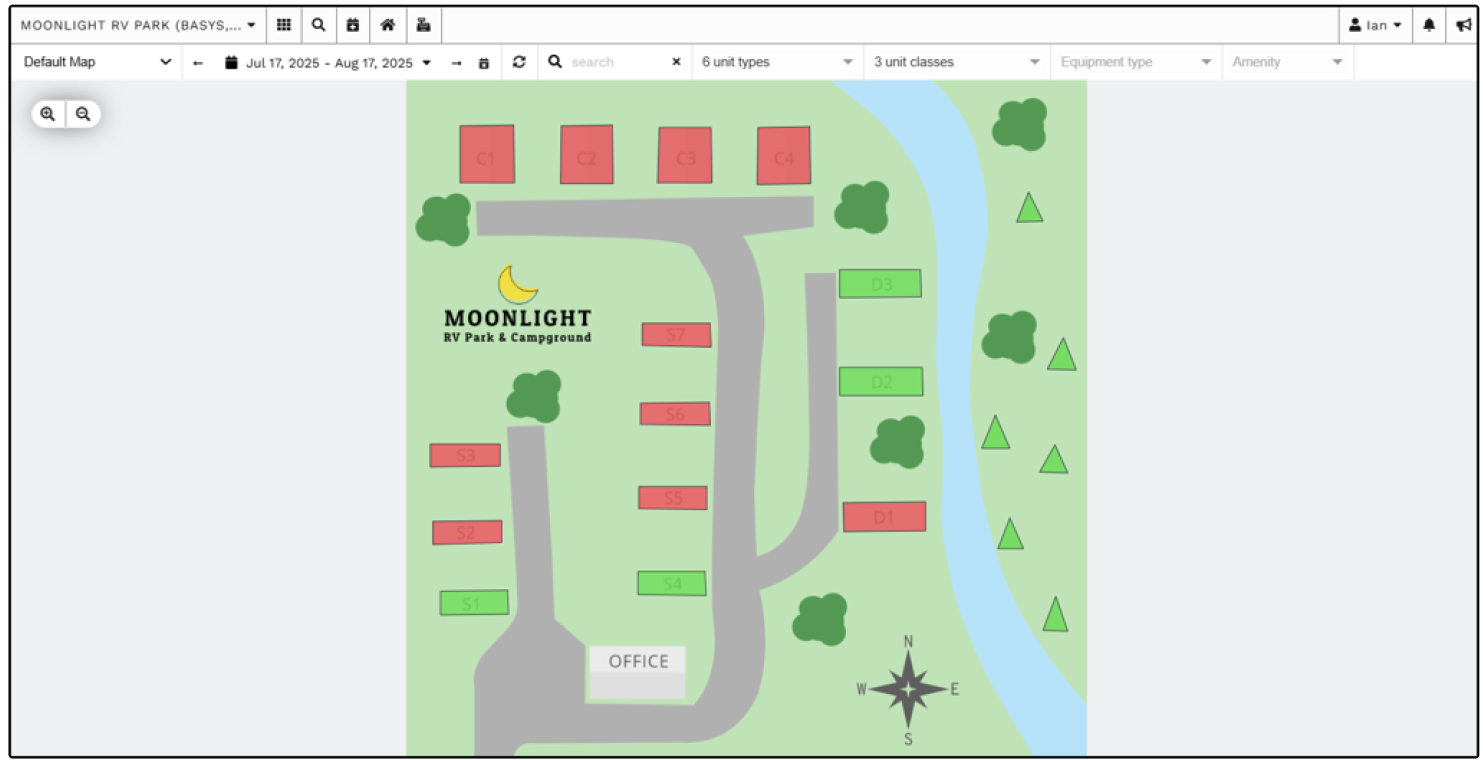Zoom out using the magnifier-minus control
The image size is (1483, 760).
coord(83,113)
